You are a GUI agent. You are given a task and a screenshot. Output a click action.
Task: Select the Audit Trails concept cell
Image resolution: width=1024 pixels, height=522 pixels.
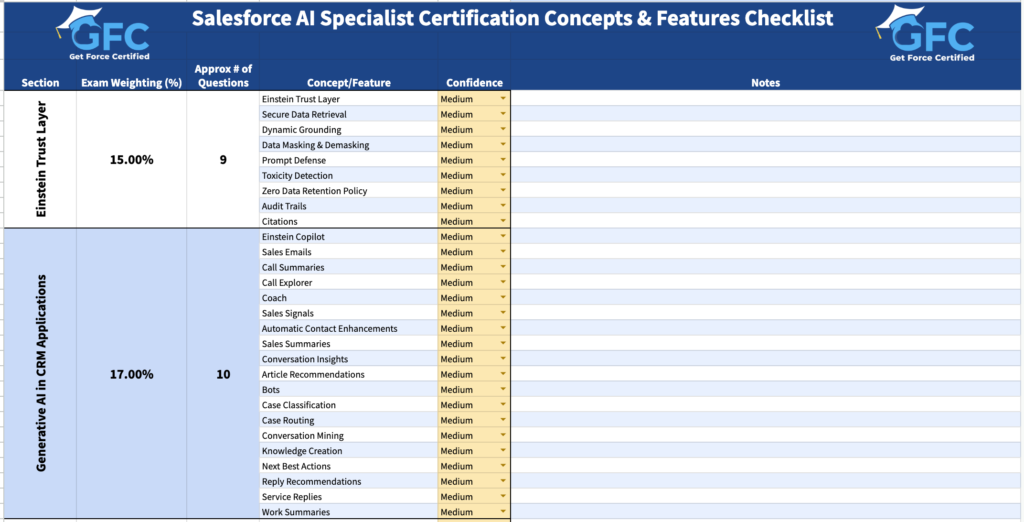[x=349, y=206]
